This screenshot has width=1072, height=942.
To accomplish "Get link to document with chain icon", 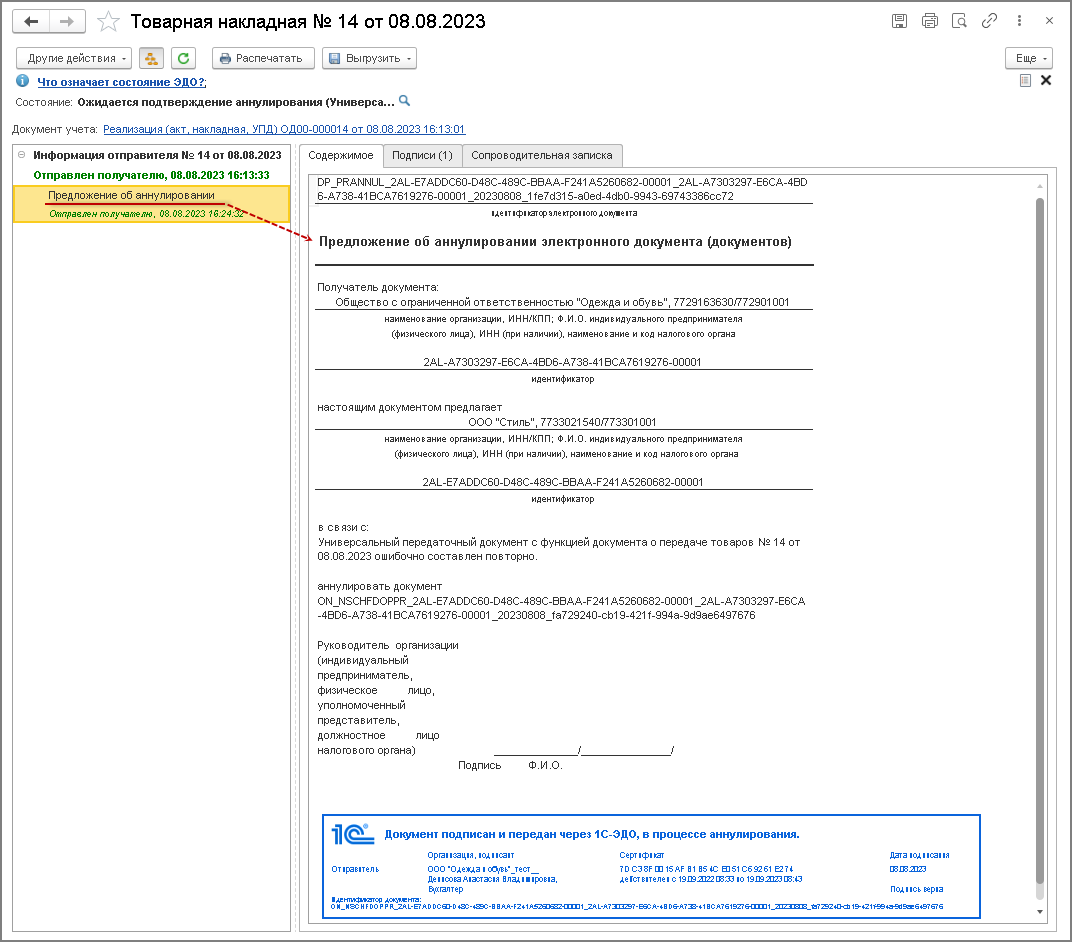I will point(989,21).
